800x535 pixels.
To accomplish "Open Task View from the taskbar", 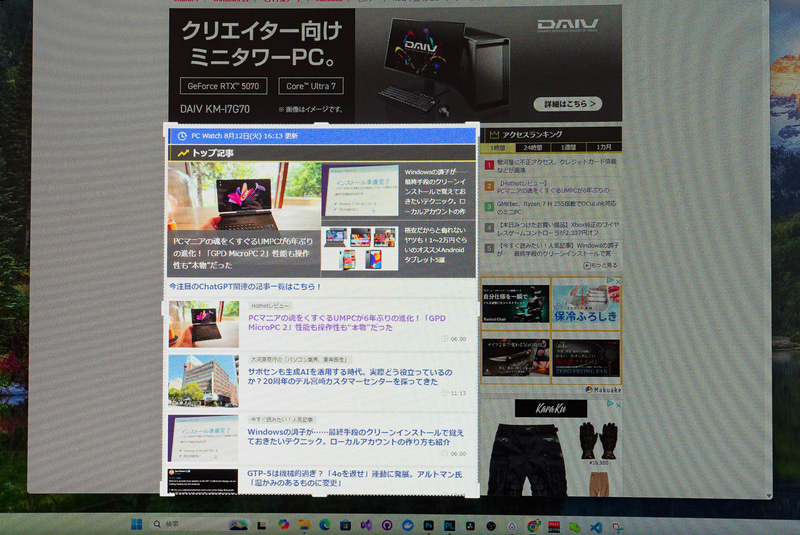I will click(262, 525).
